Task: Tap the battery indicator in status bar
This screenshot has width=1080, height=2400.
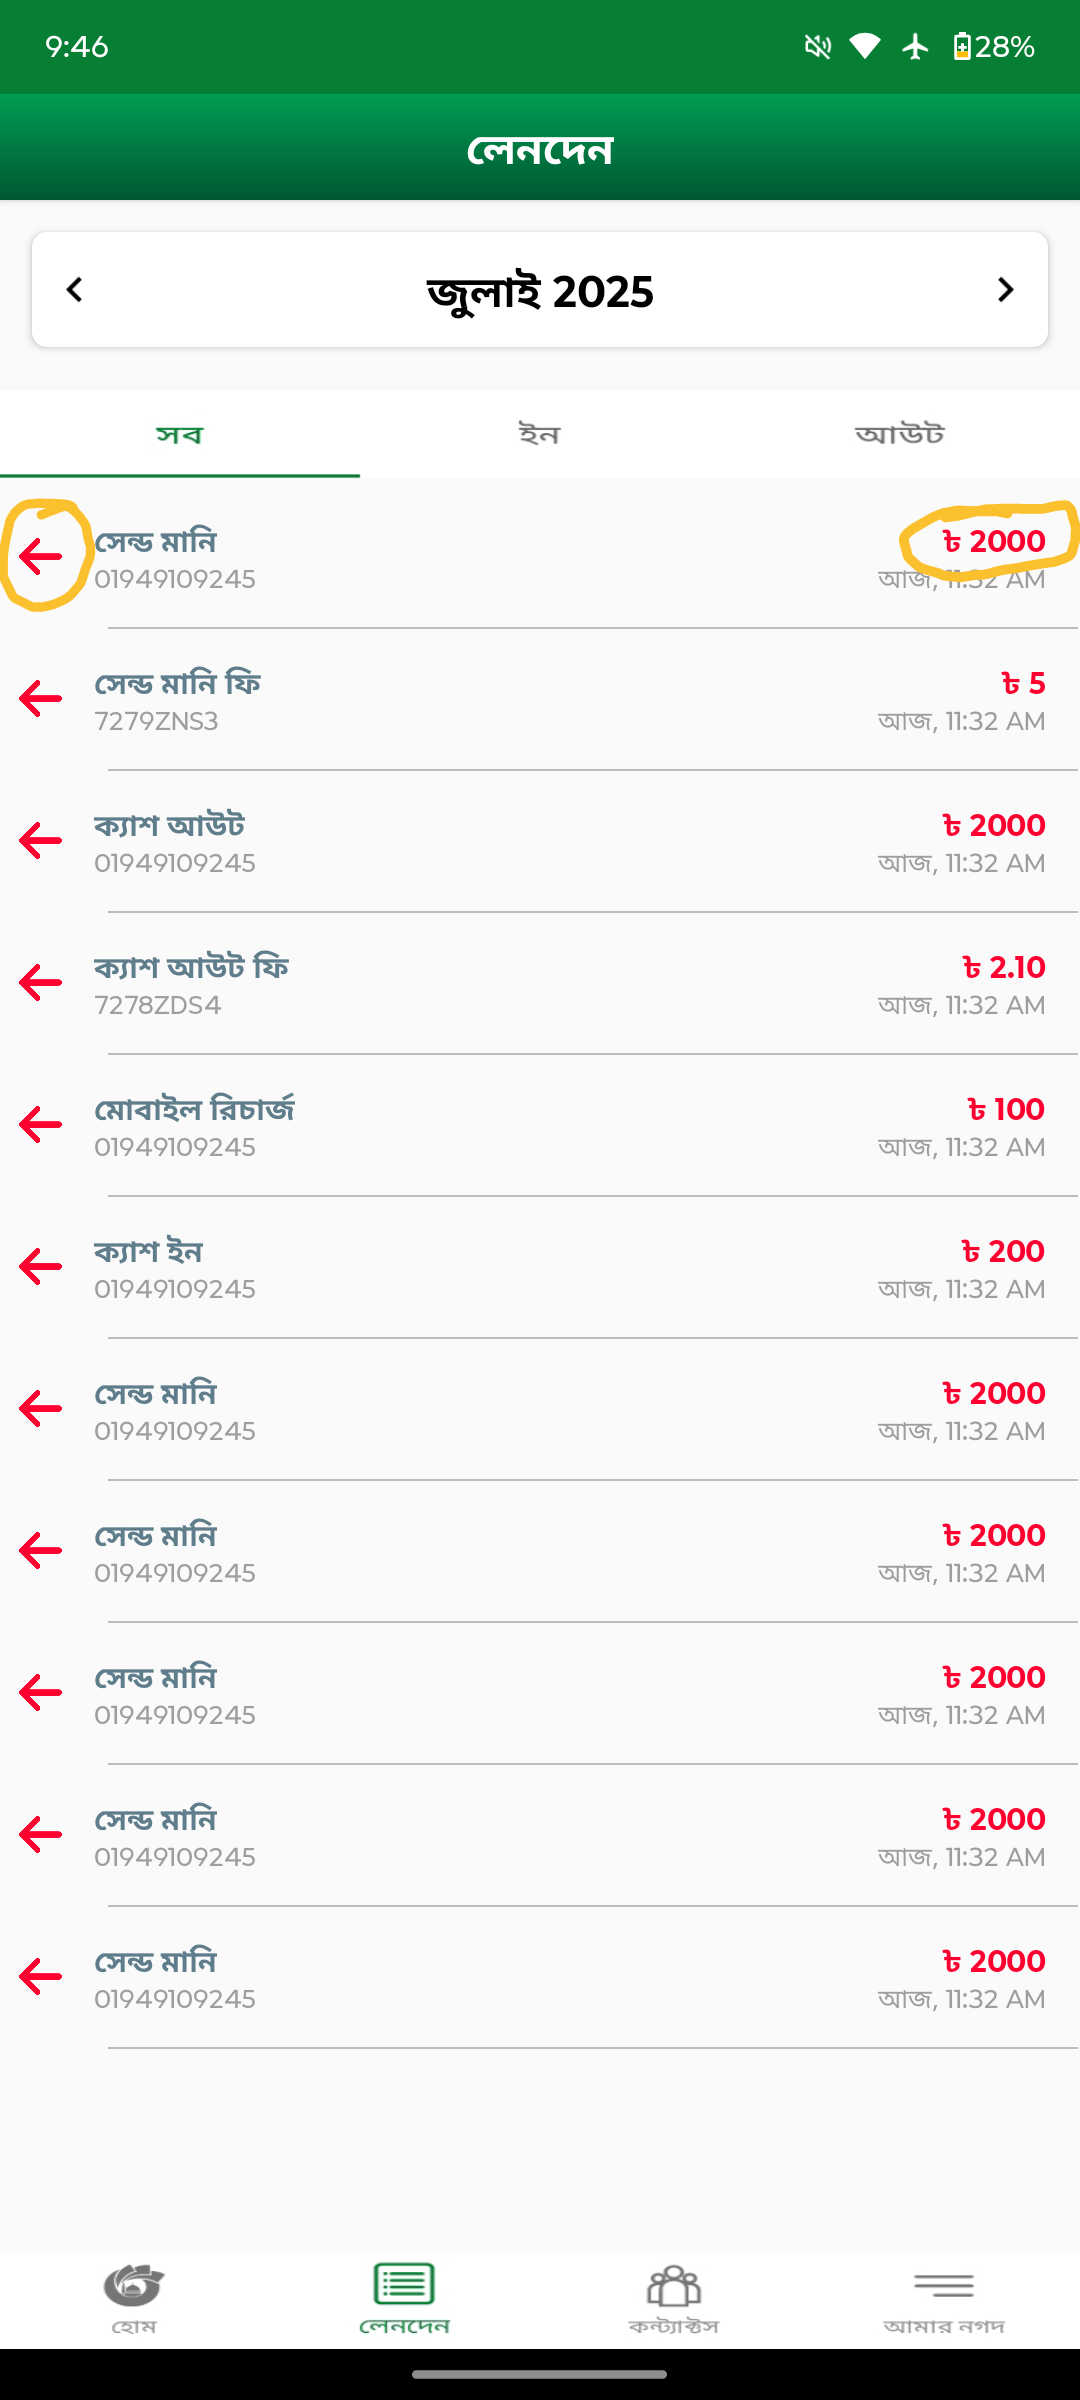Action: tap(962, 47)
